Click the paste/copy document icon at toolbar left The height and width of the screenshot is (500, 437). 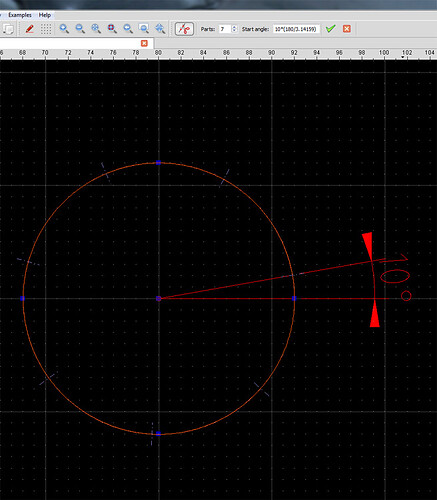[8, 29]
